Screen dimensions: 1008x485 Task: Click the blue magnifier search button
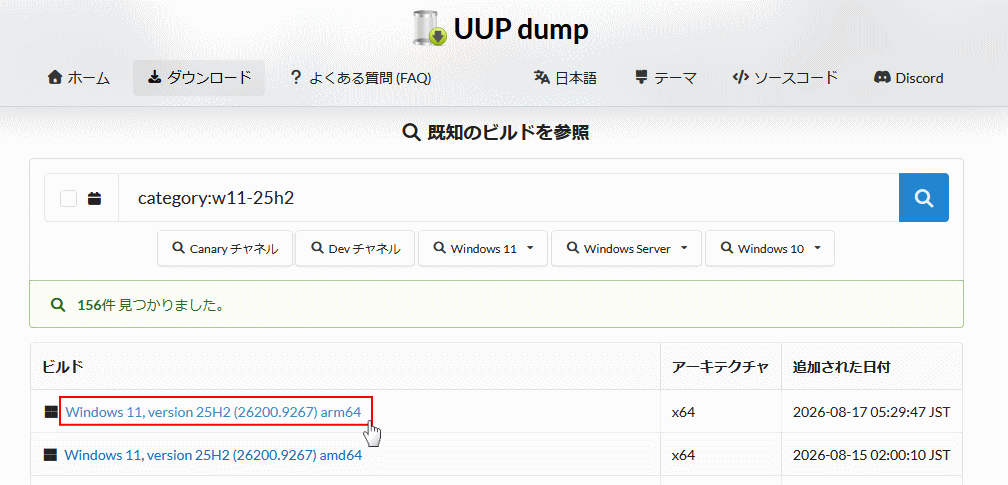point(924,197)
